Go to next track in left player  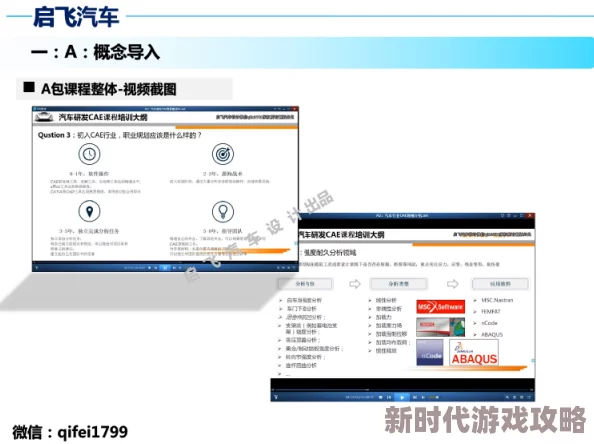coord(174,267)
